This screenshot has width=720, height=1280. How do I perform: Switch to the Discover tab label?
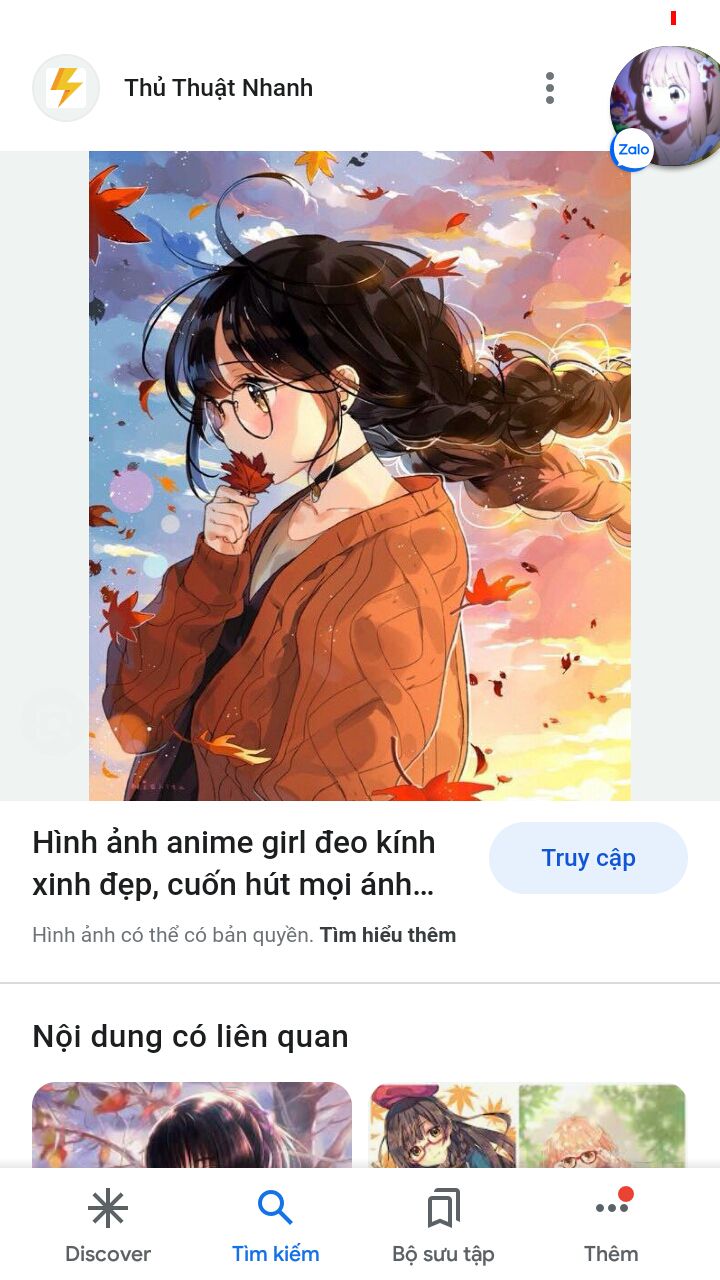pyautogui.click(x=108, y=1253)
